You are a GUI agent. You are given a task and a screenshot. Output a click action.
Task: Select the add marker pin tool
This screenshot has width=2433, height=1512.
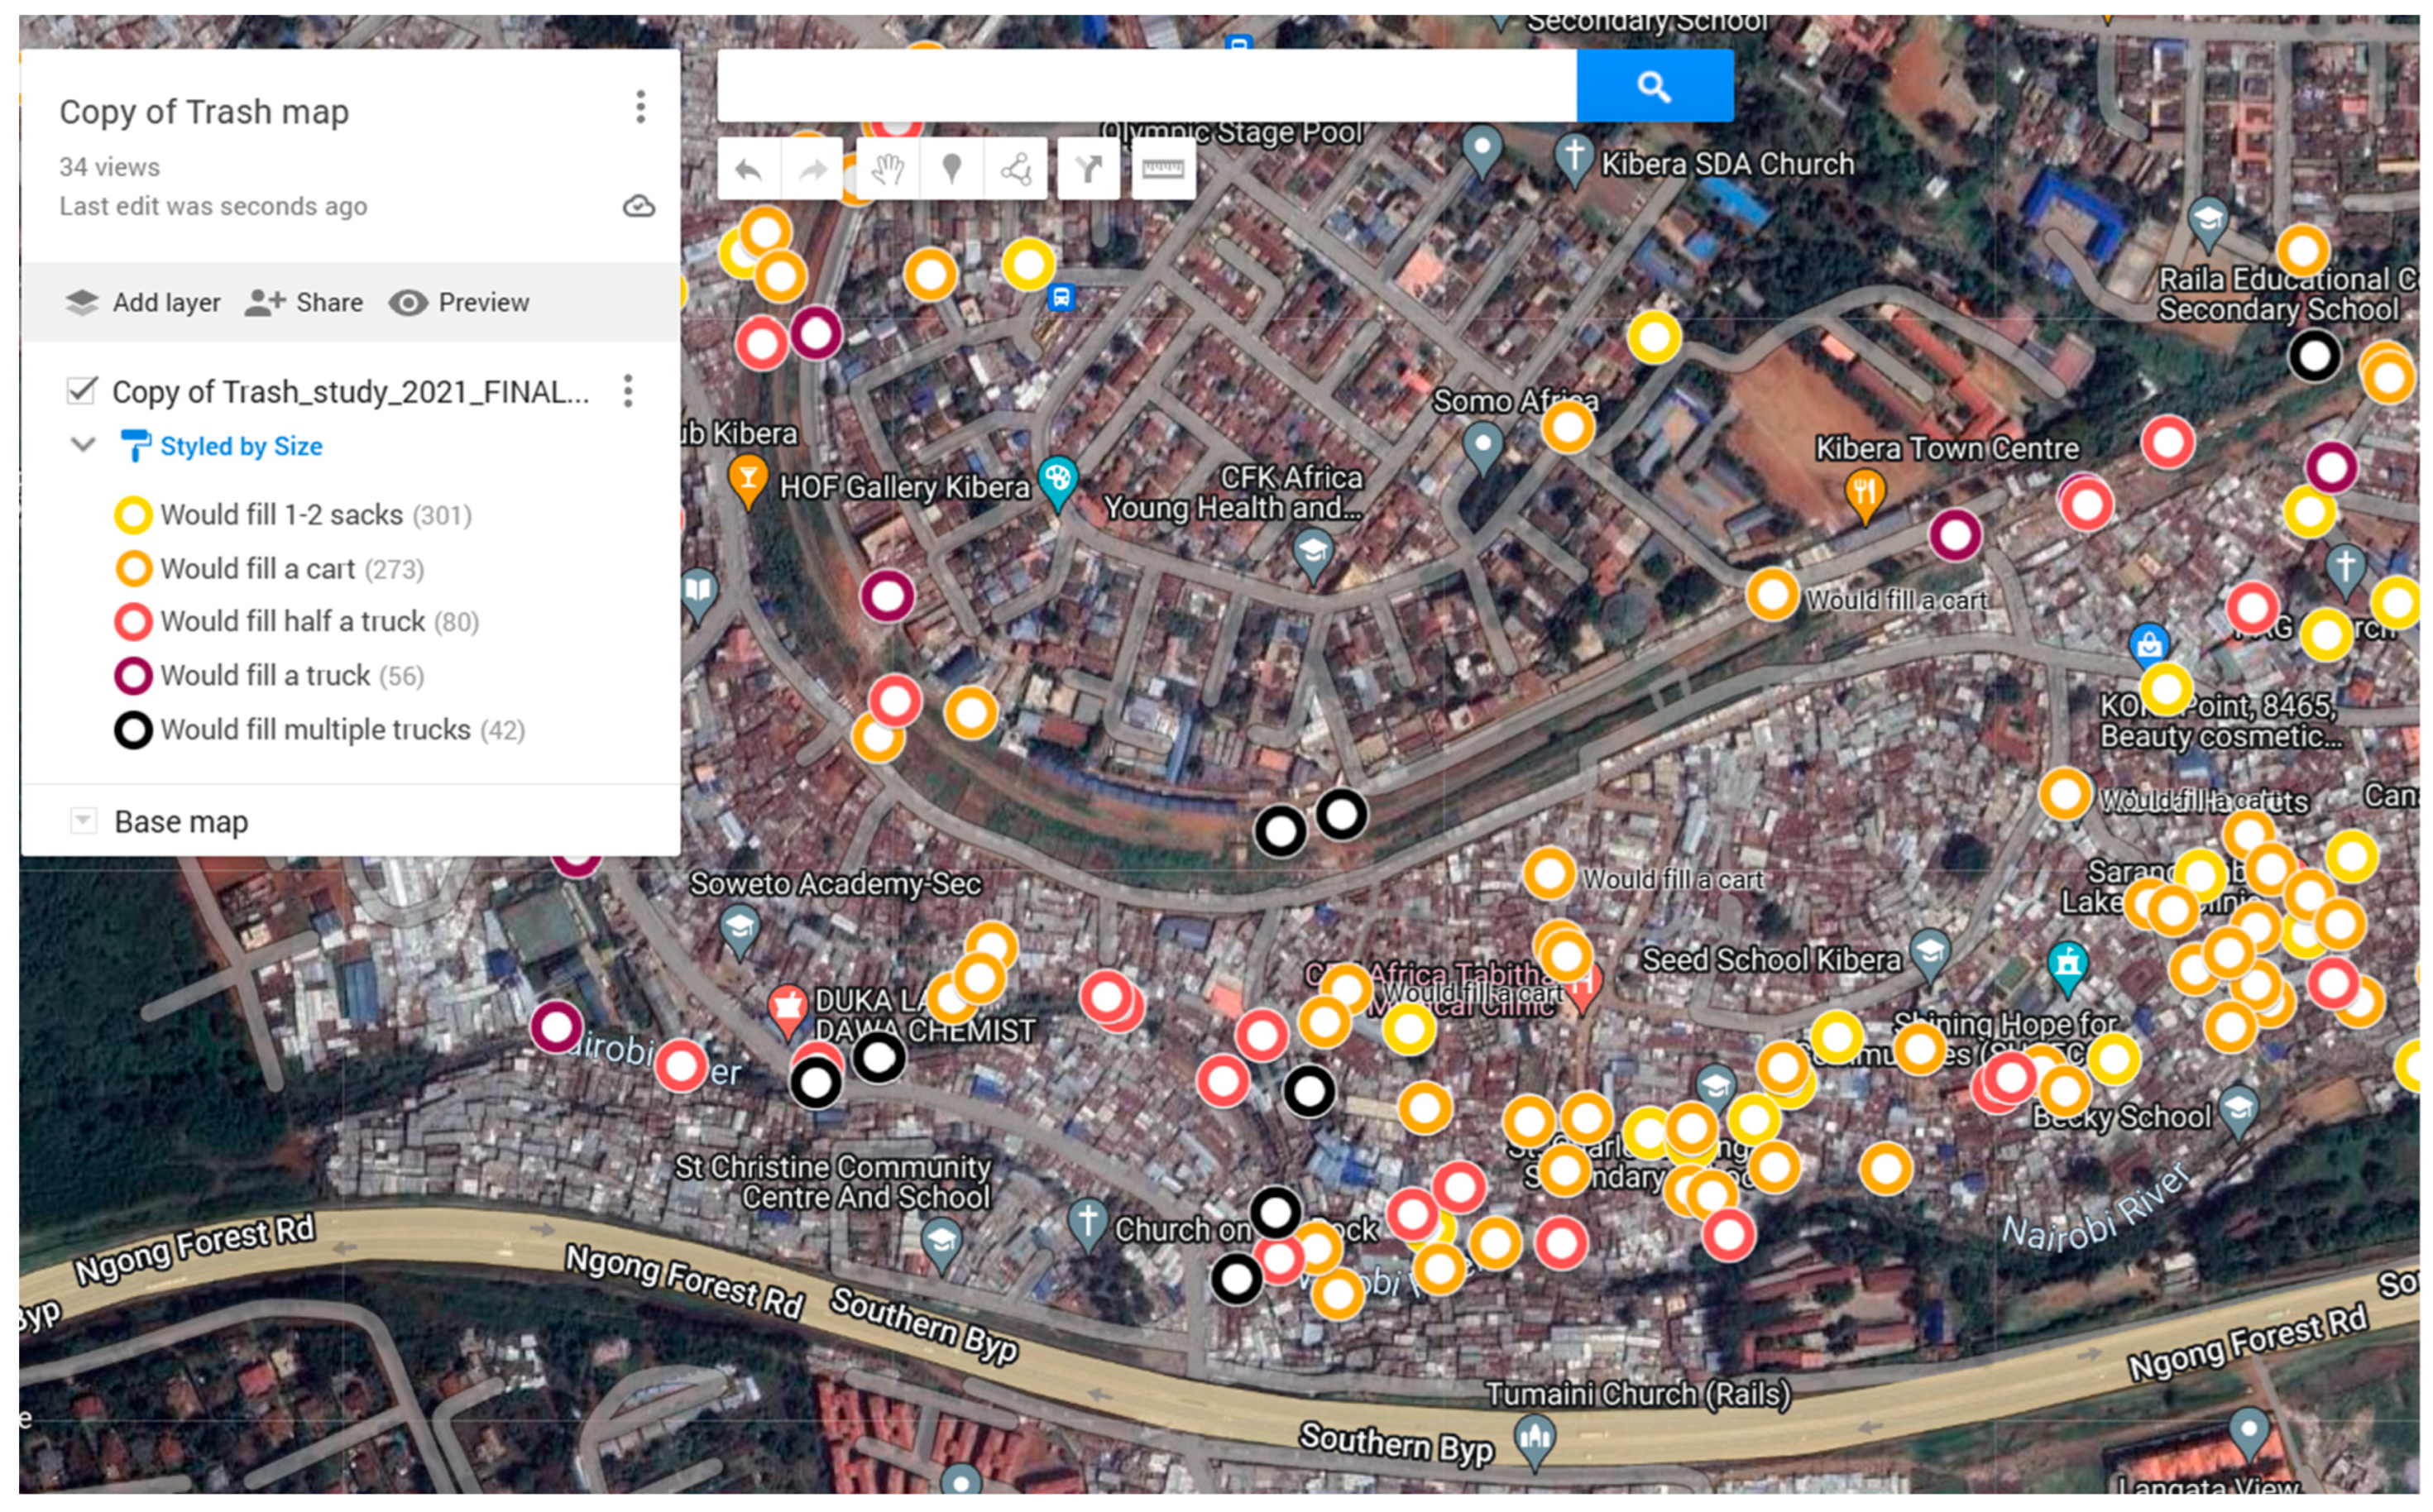[952, 169]
